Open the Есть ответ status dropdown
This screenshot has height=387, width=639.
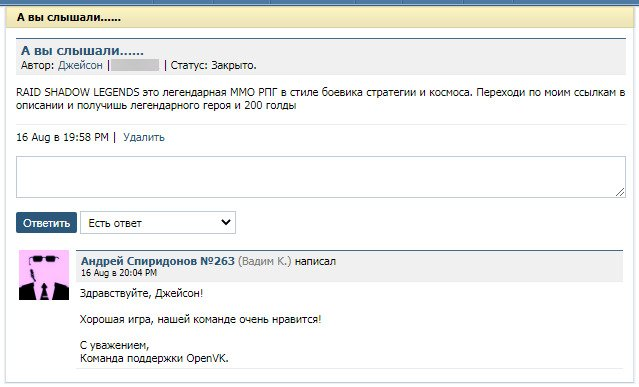(x=158, y=222)
